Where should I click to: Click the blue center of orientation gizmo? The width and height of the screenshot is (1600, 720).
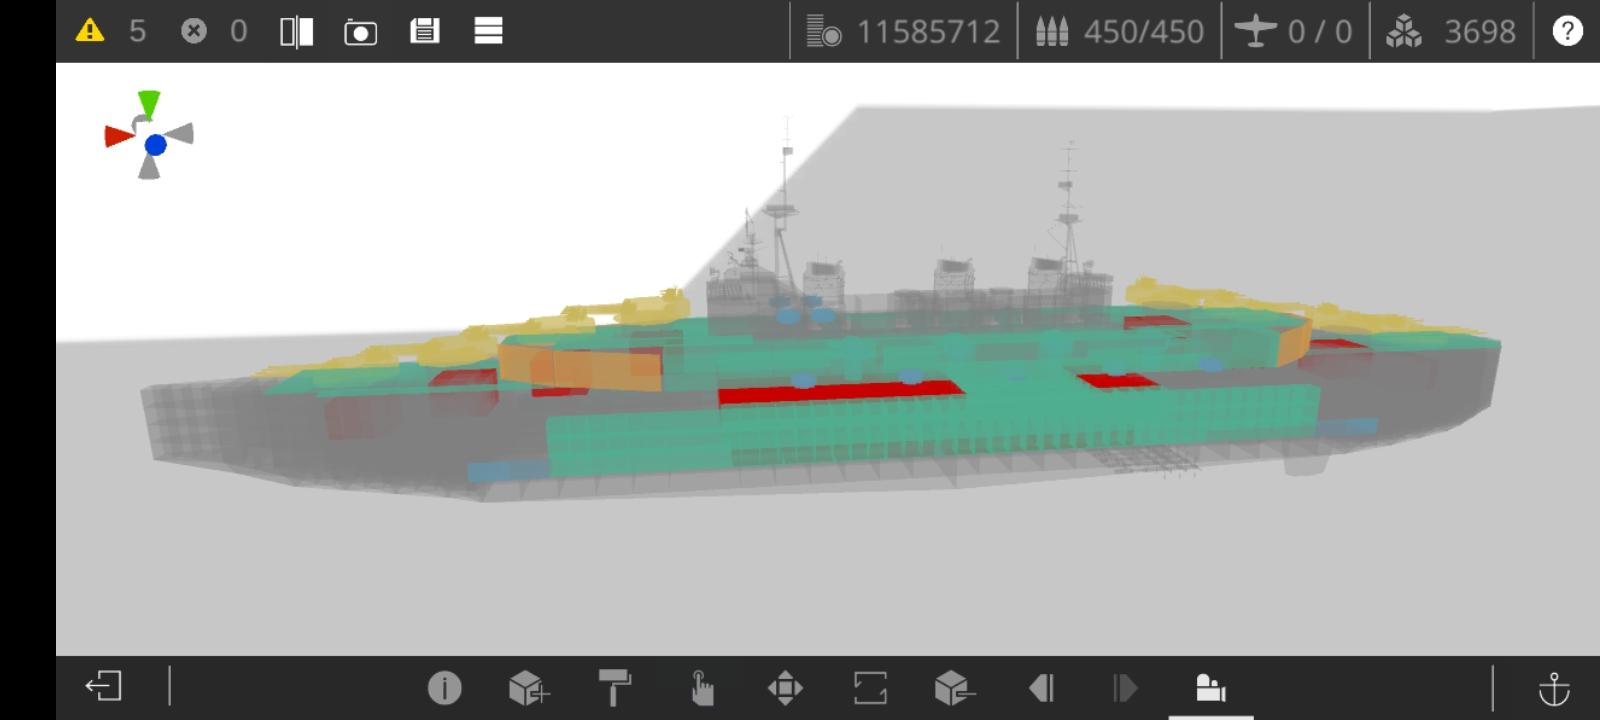click(155, 145)
